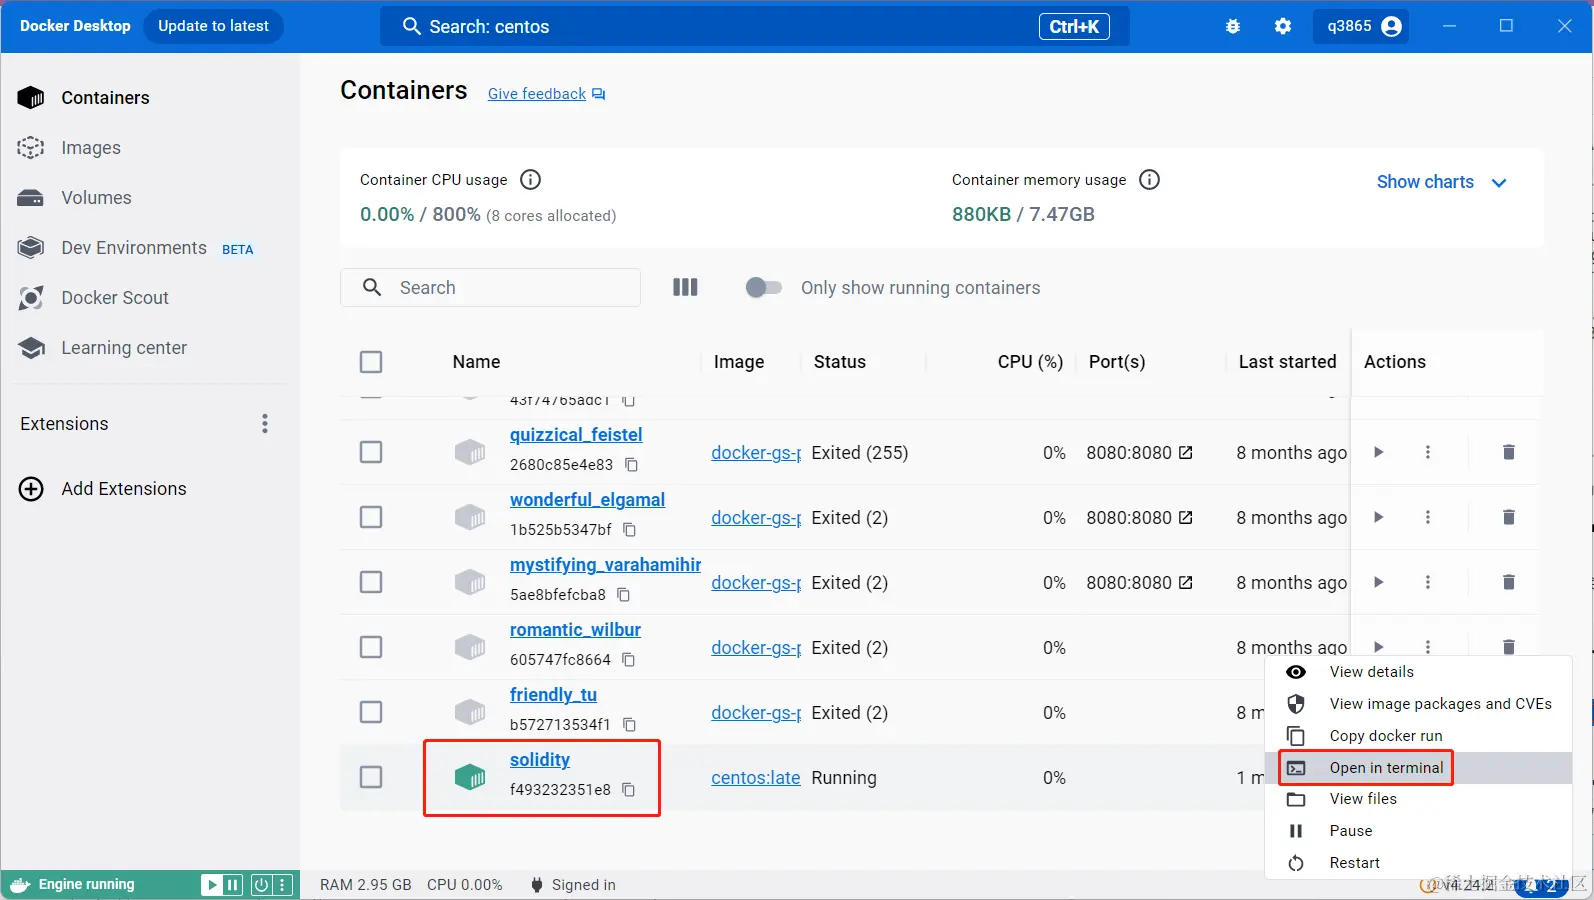
Task: Pause the Docker engine from status bar
Action: point(233,885)
